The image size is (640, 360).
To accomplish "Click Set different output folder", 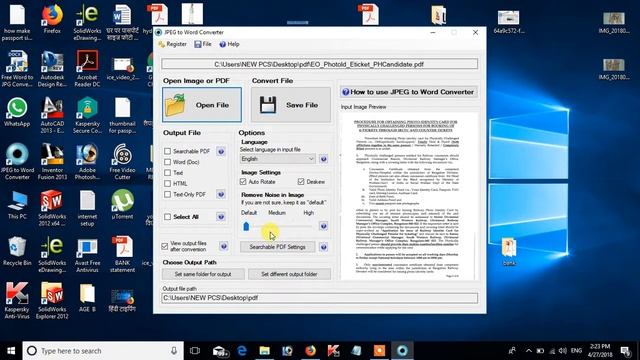I will [x=289, y=274].
